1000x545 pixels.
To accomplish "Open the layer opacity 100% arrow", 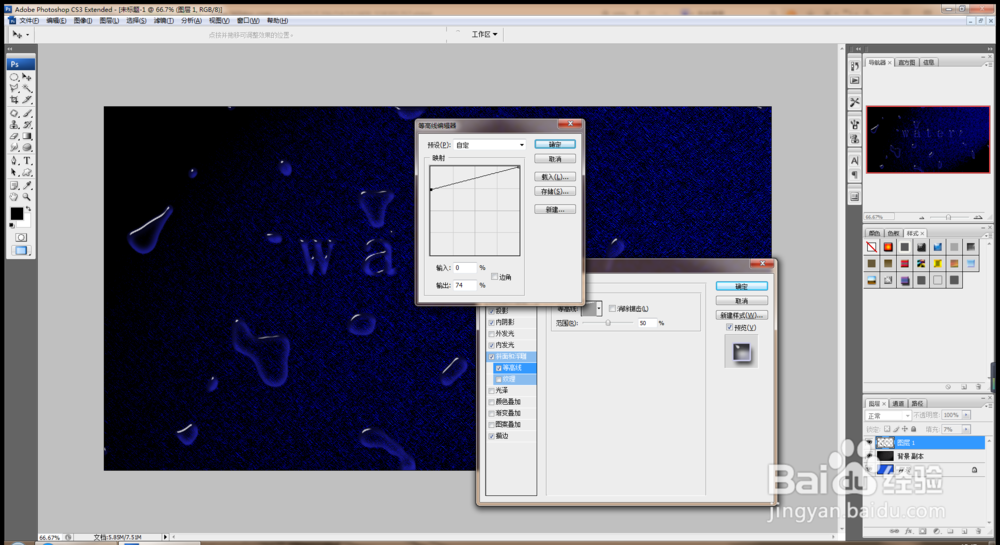I will (967, 415).
